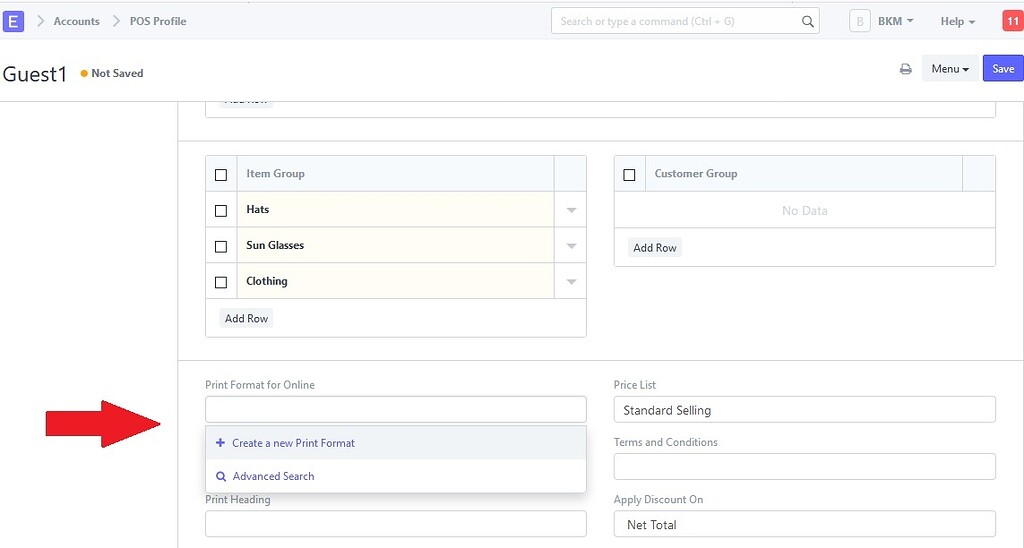Click the Save button
Image resolution: width=1024 pixels, height=548 pixels.
[1003, 69]
